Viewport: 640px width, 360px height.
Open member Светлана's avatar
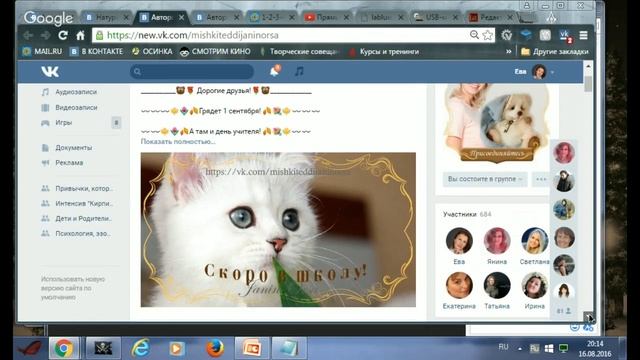[534, 241]
